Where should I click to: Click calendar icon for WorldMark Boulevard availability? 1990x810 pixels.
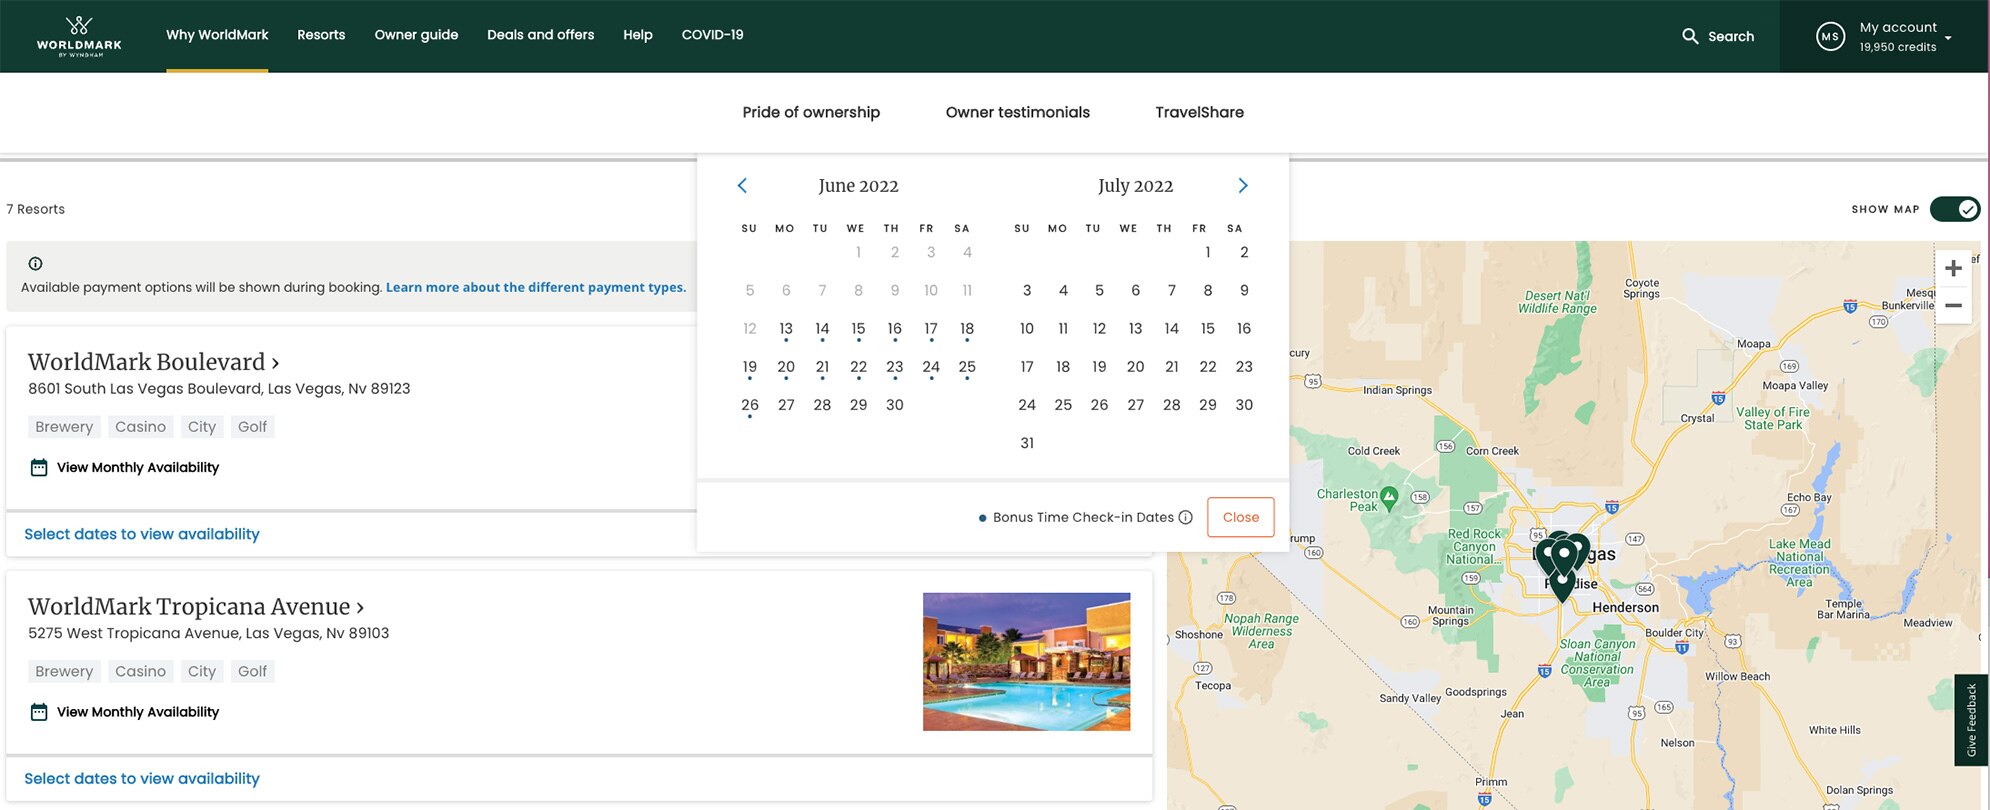coord(39,467)
